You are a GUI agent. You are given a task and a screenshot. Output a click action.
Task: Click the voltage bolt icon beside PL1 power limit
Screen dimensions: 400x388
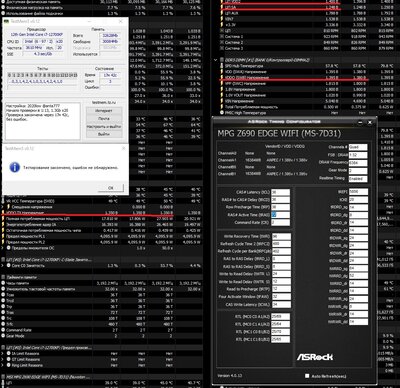point(3,236)
